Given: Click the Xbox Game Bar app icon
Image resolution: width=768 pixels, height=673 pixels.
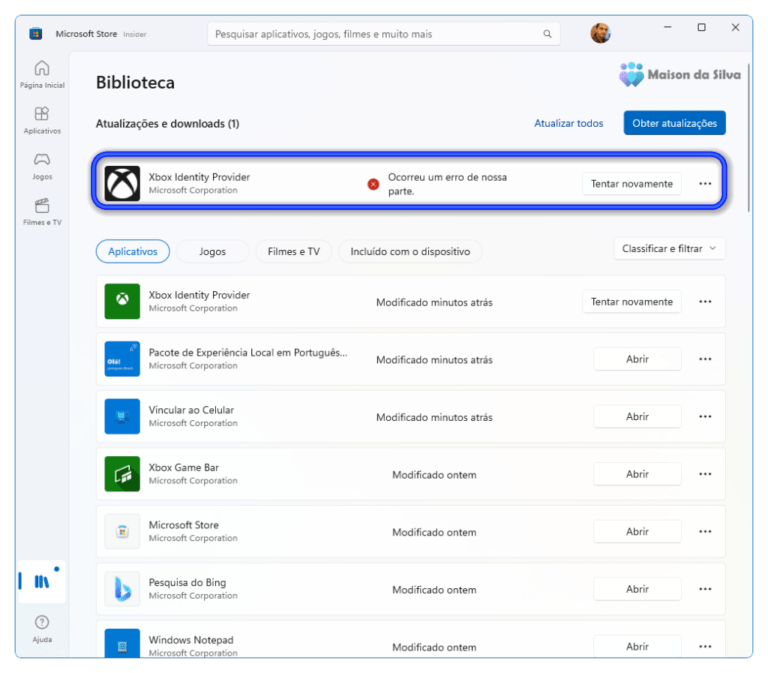Looking at the screenshot, I should click(122, 474).
